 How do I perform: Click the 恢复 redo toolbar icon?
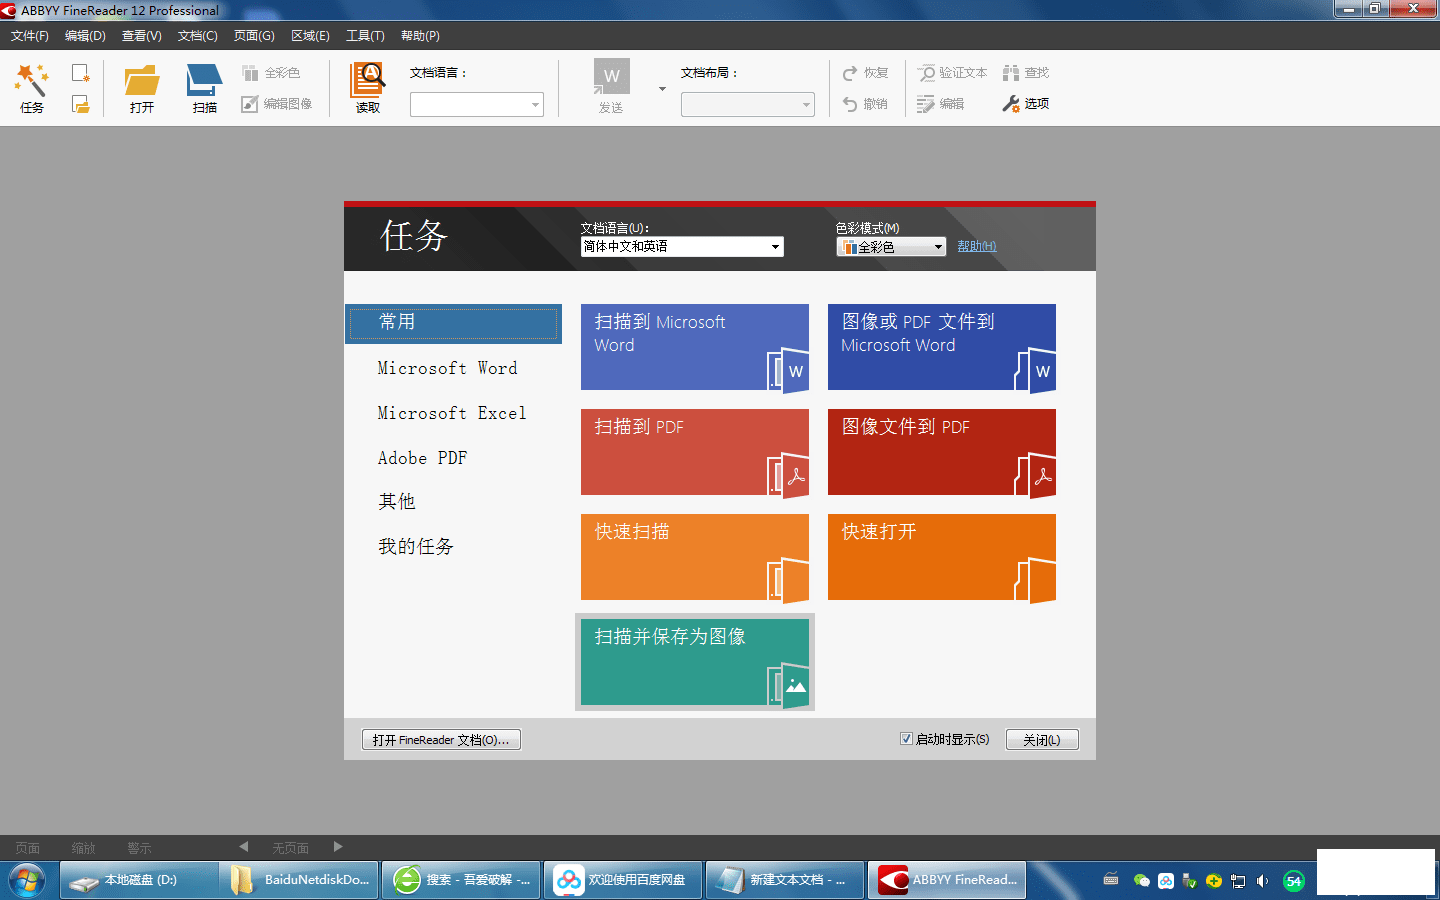pyautogui.click(x=865, y=73)
